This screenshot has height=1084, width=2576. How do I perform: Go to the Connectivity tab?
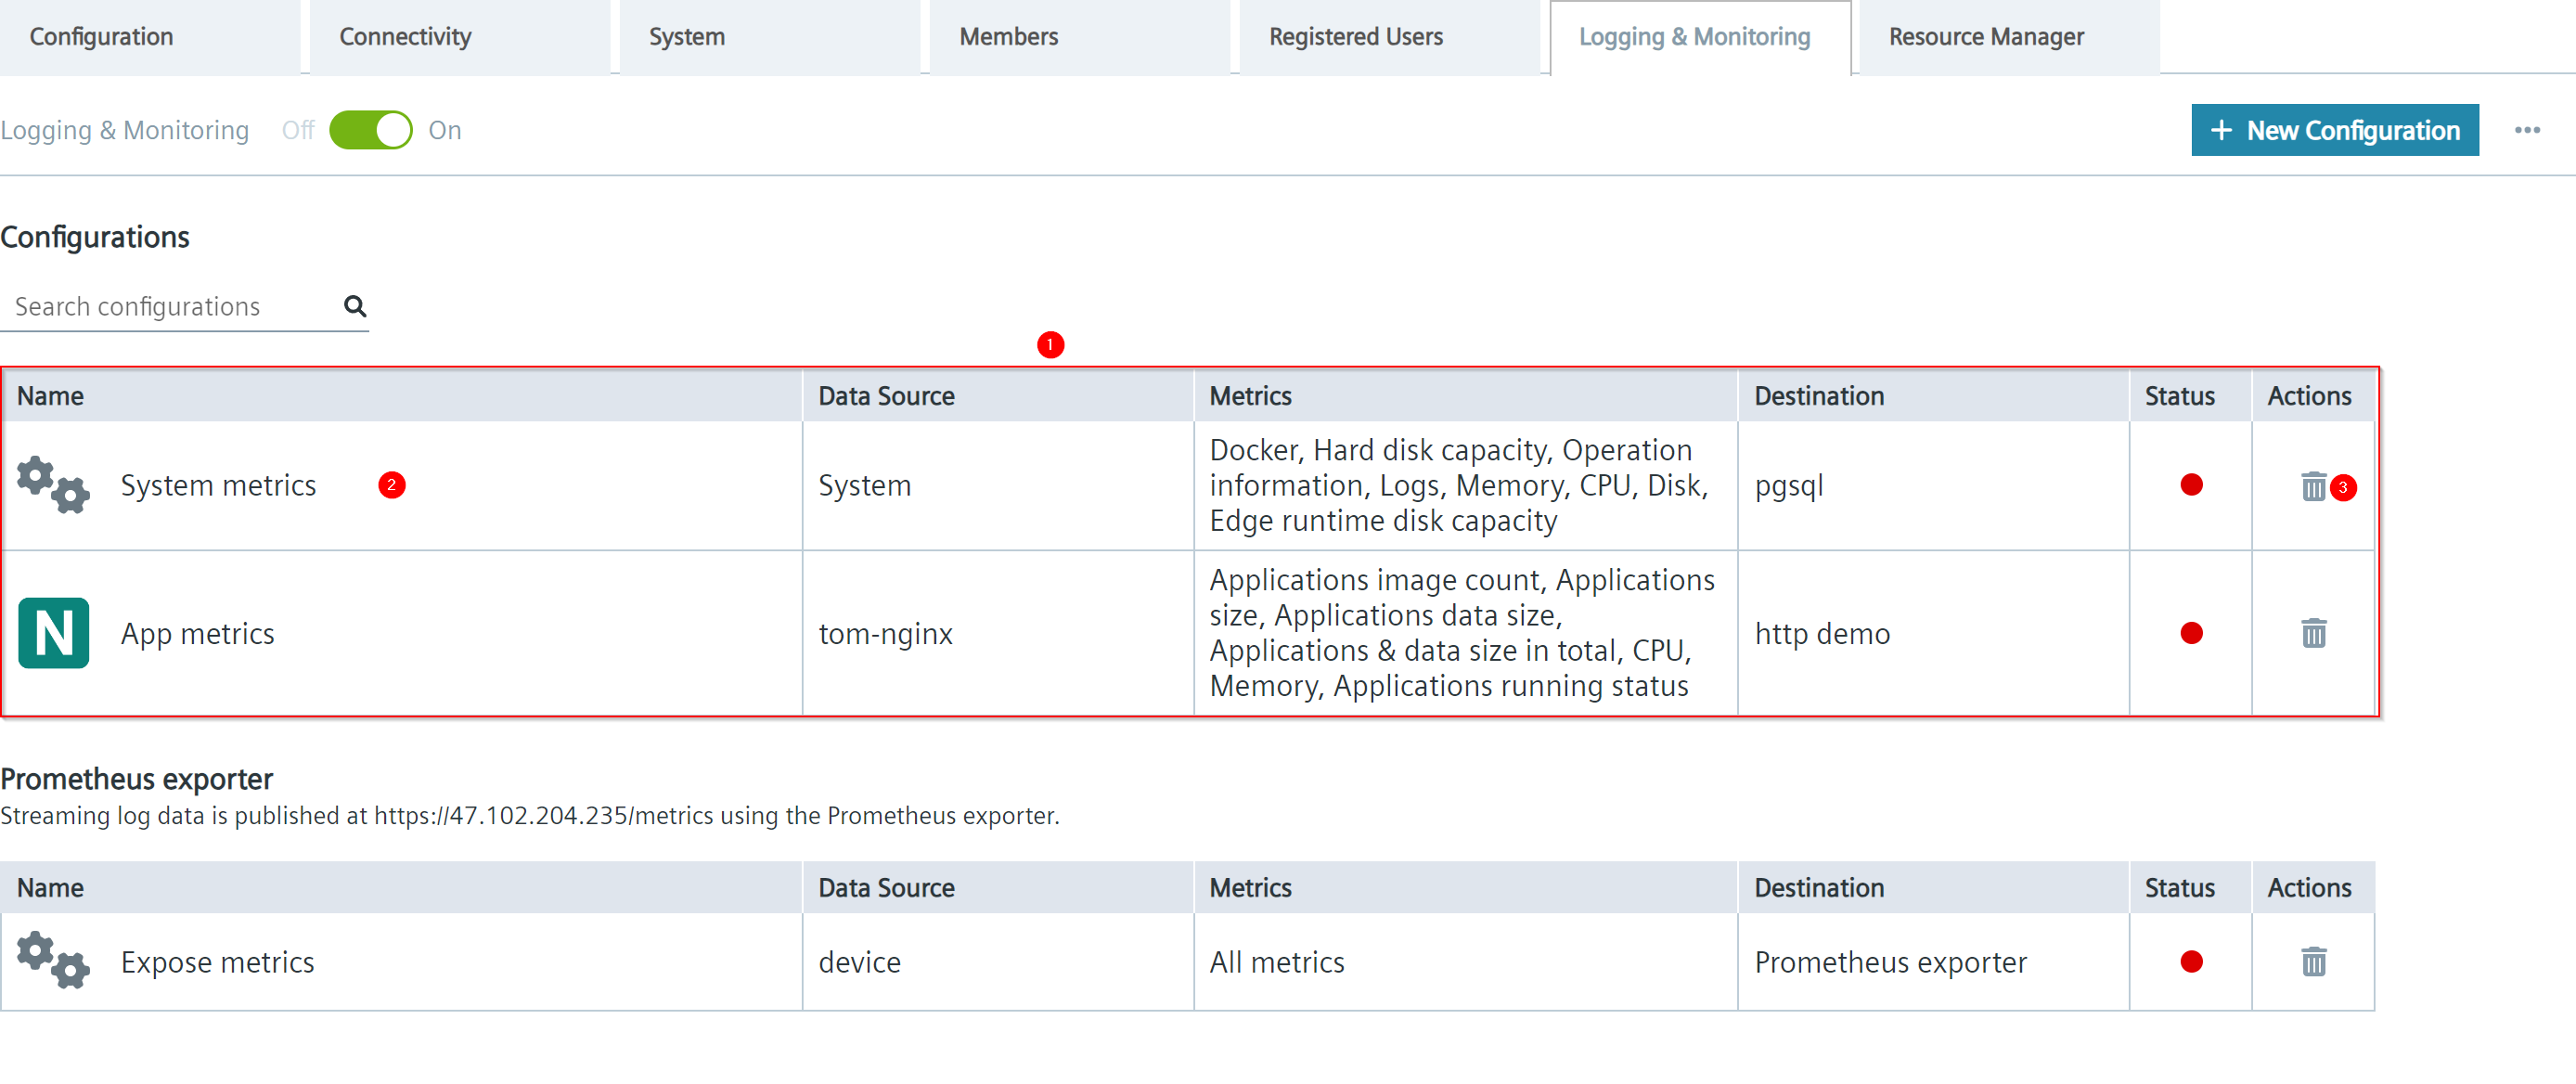(x=405, y=37)
